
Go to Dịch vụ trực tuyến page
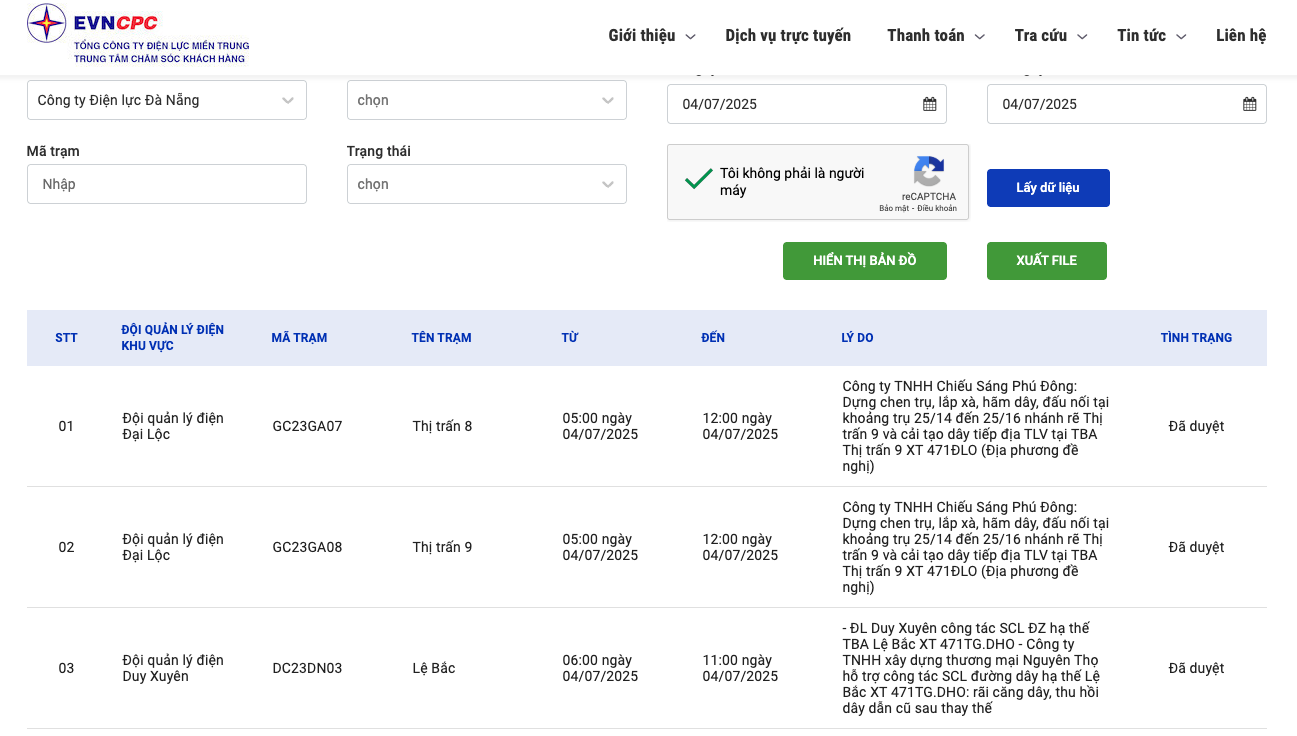788,36
